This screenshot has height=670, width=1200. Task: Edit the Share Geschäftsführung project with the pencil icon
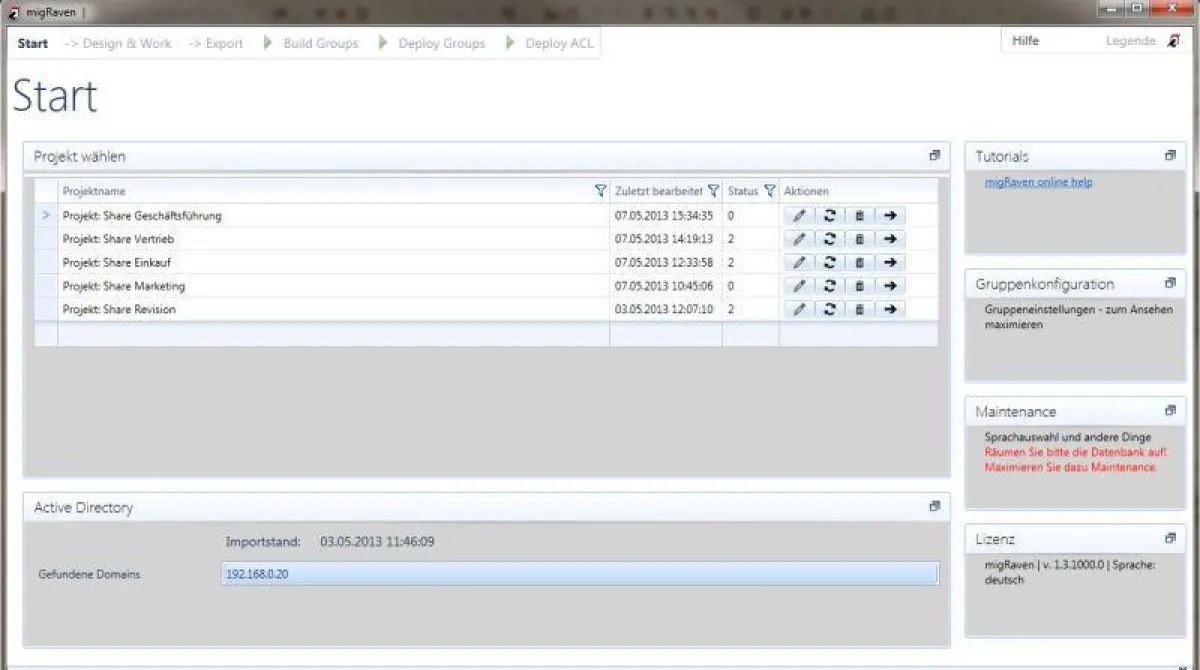tap(798, 214)
